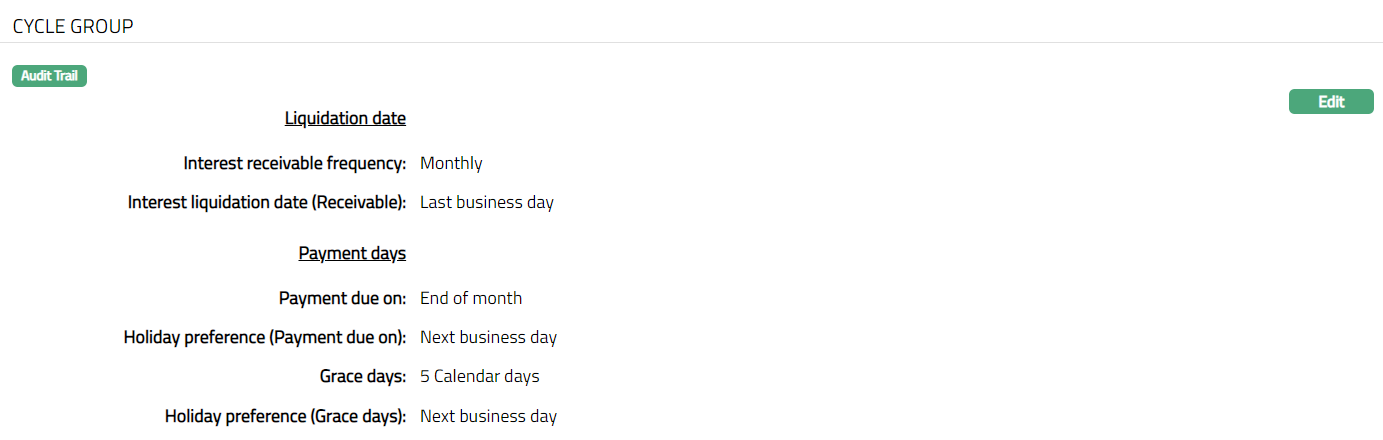Select the End of month value
1383x440 pixels.
470,298
